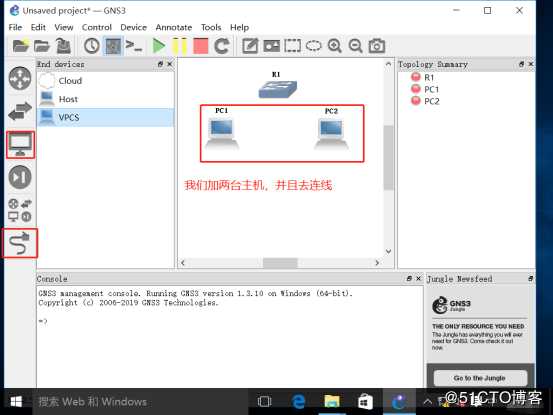Open the Annotate menu
The width and height of the screenshot is (553, 415).
(174, 28)
